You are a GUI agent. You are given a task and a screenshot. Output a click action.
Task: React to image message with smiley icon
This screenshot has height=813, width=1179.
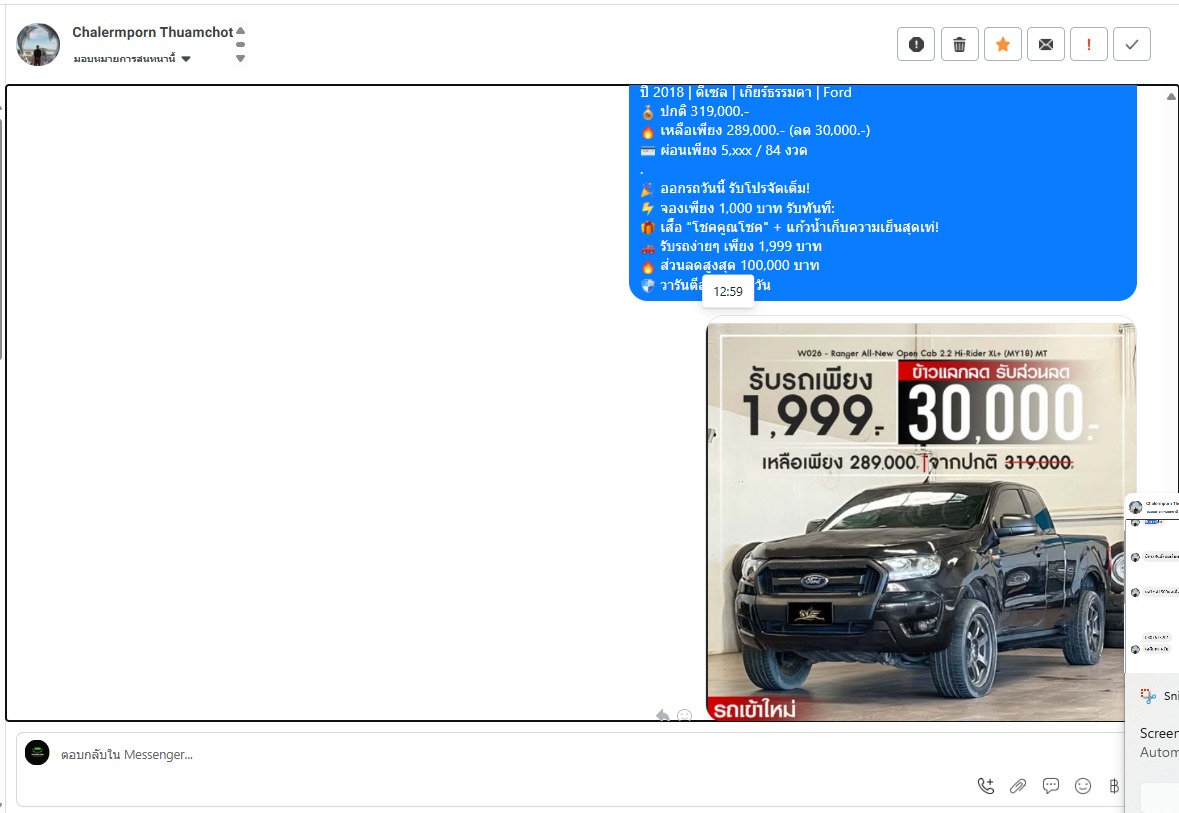(x=684, y=715)
